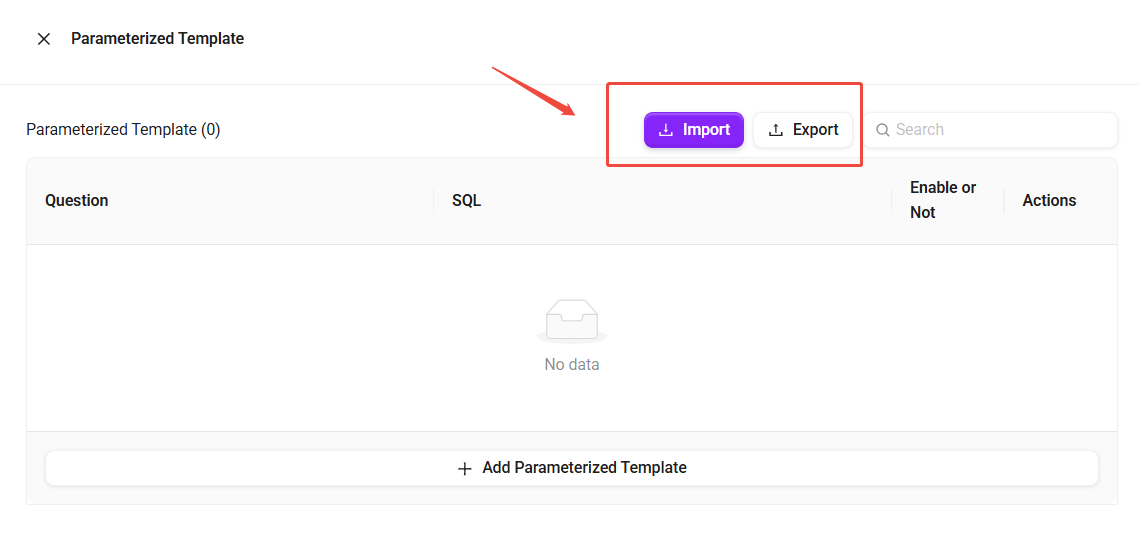Screen dimensions: 1139x533
Task: Click the empty inbox No data icon
Action: 572,321
